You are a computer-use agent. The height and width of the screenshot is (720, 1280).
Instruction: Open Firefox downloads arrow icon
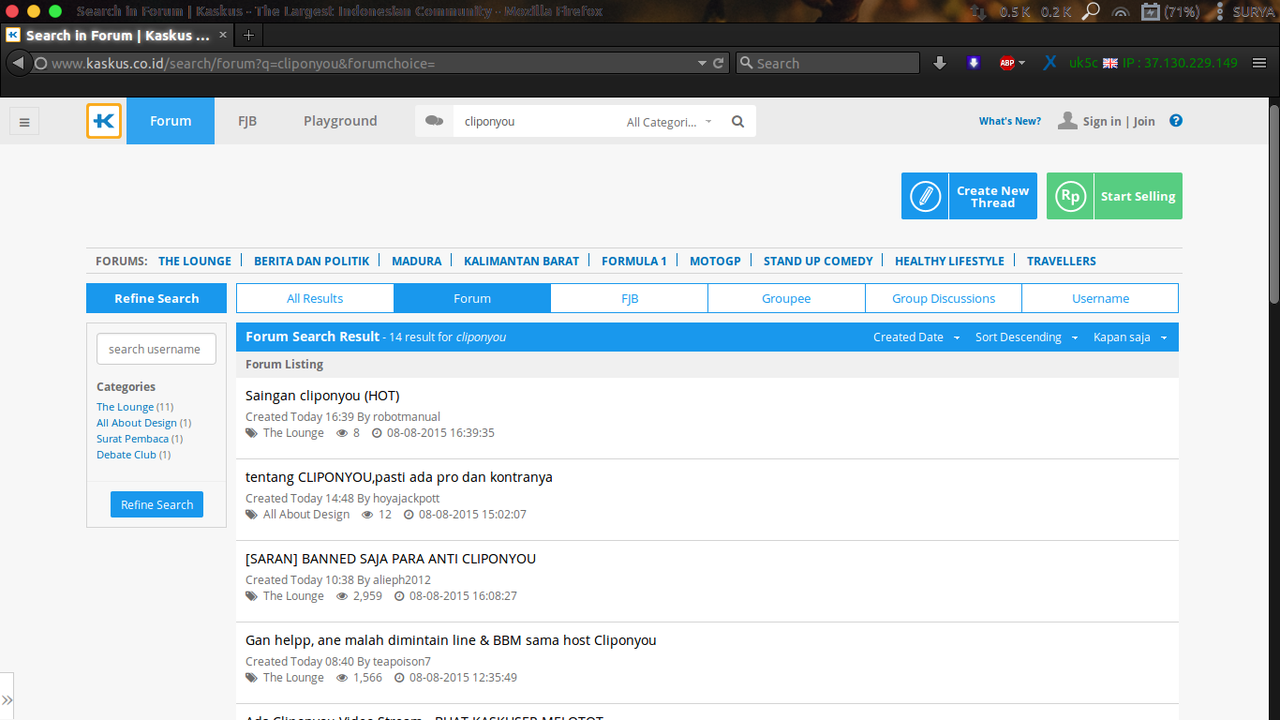tap(940, 63)
